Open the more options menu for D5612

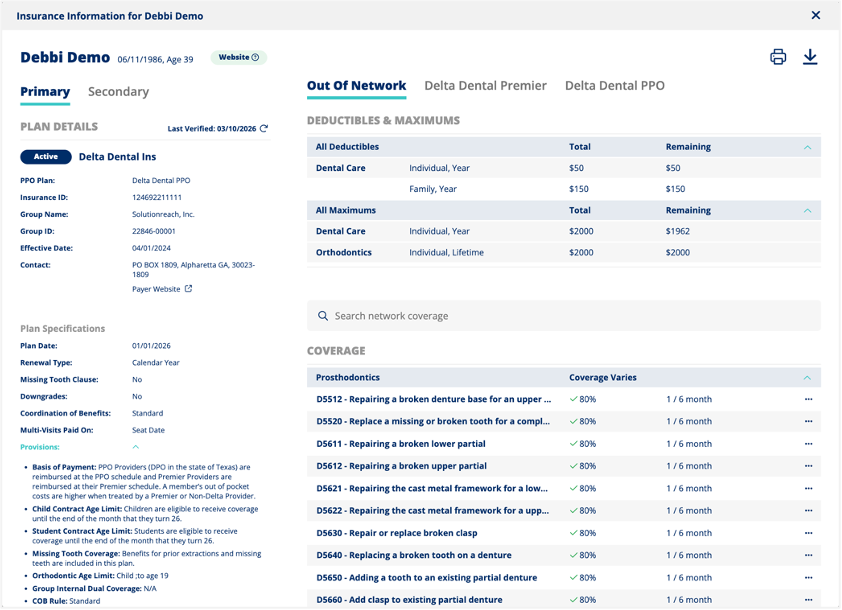[x=809, y=466]
